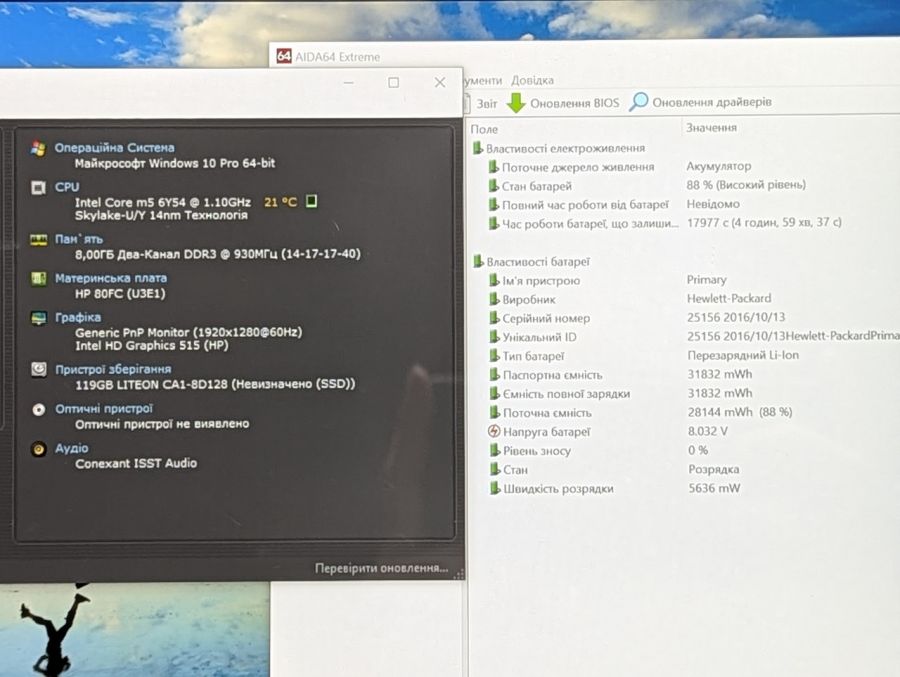Click battery icon next to Поточне джерело живлення
The width and height of the screenshot is (900, 677).
point(493,167)
